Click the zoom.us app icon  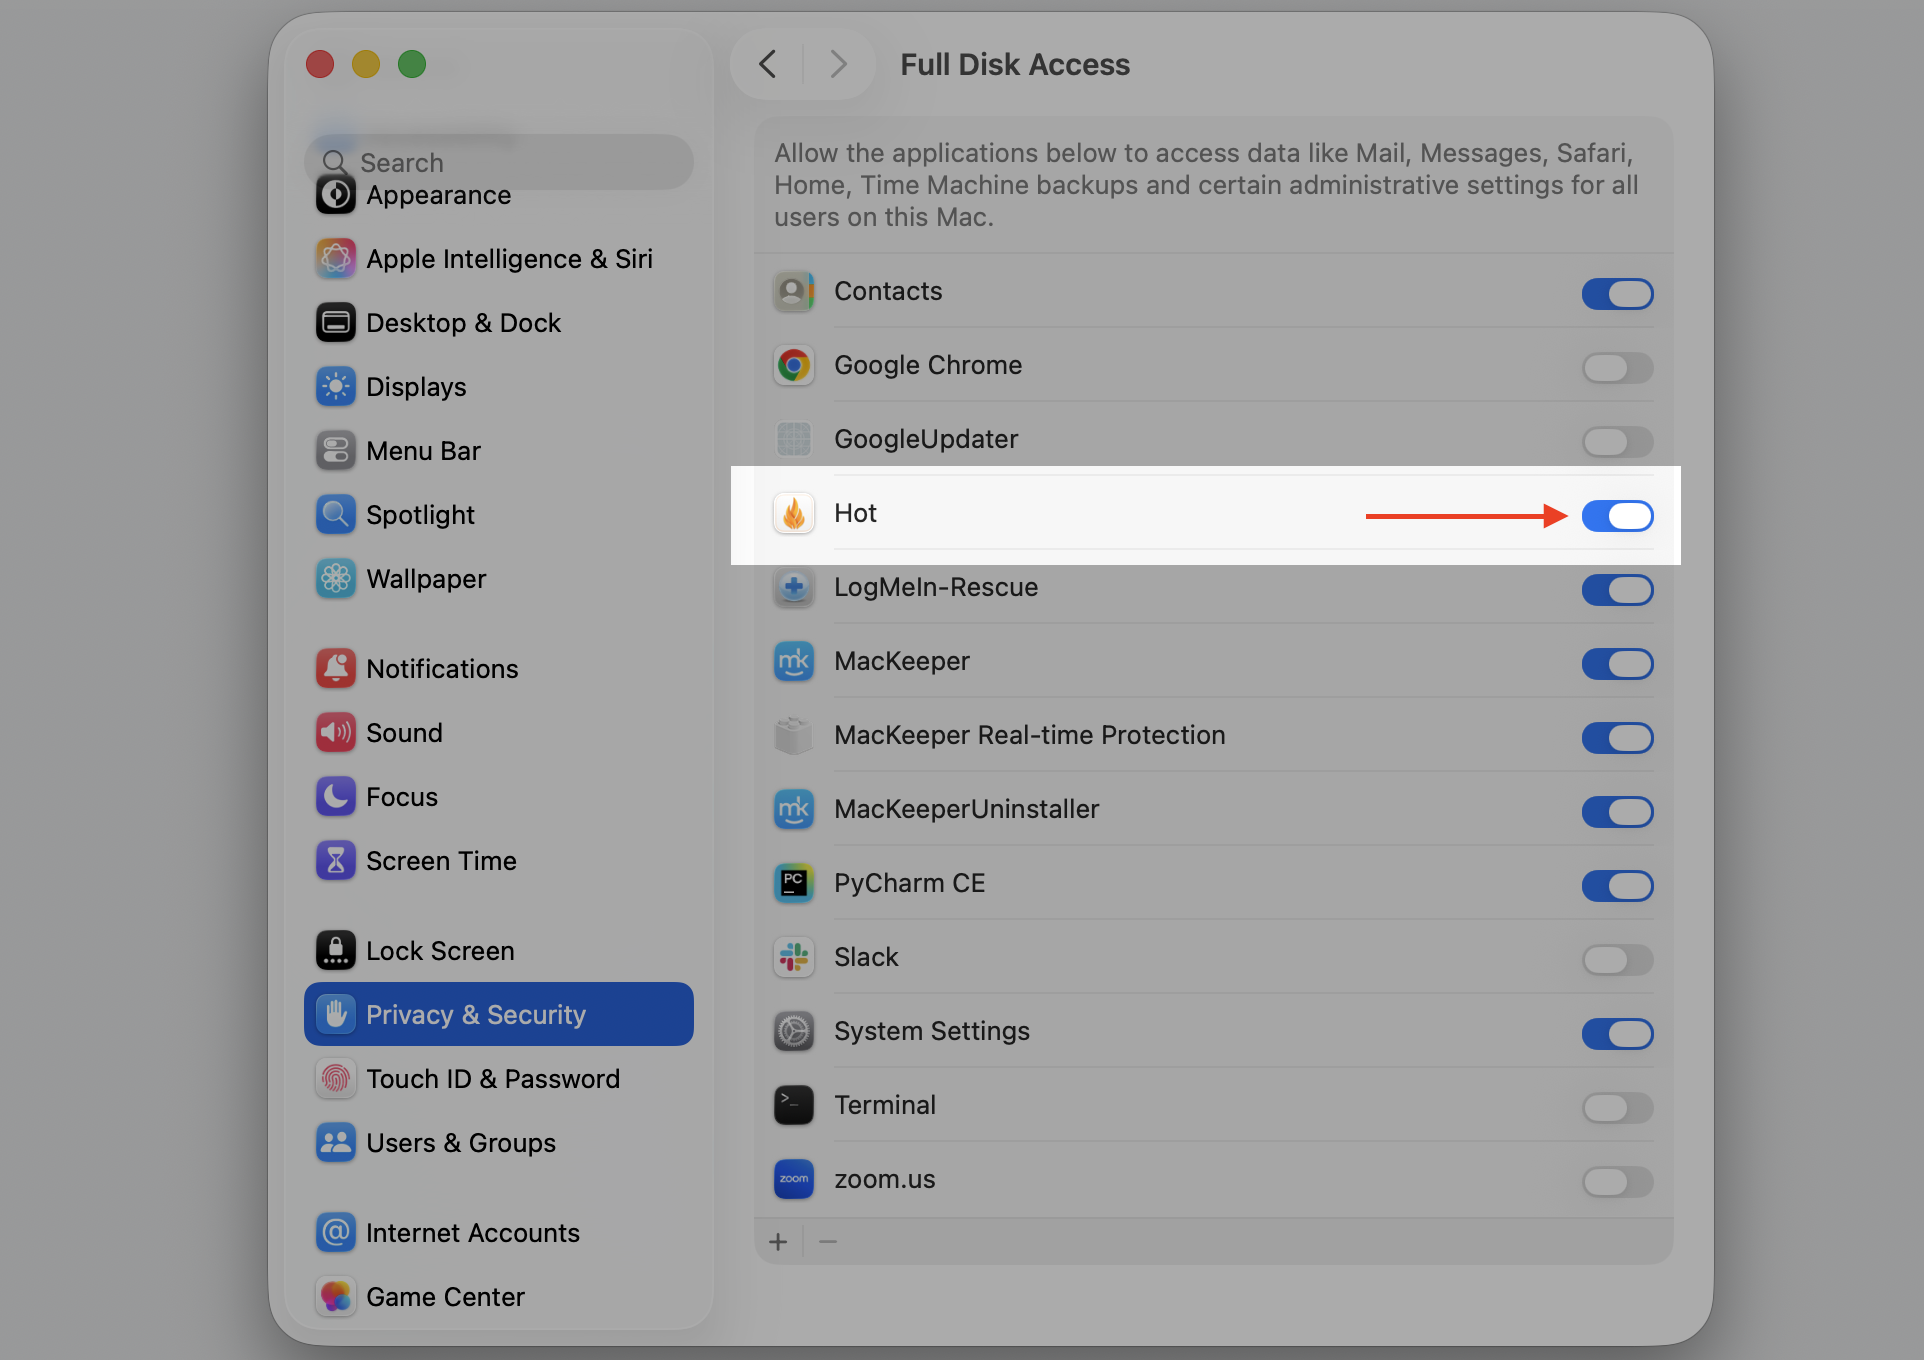coord(794,1180)
